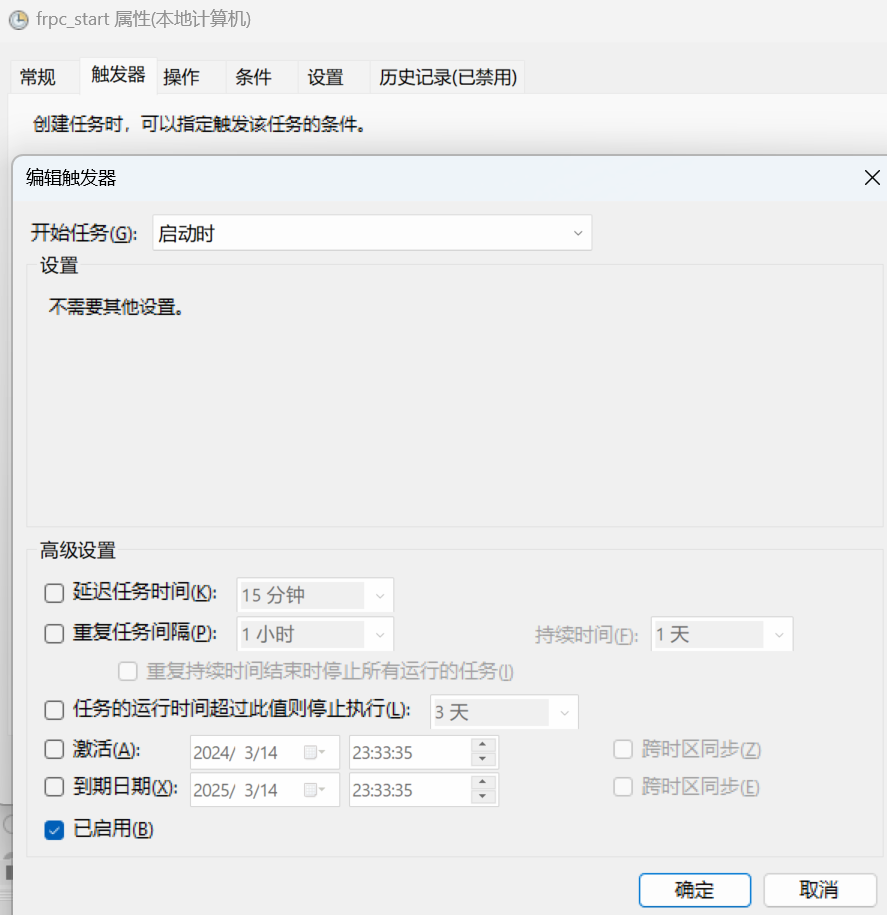Enable the 延迟任务时间 checkbox

coord(54,593)
